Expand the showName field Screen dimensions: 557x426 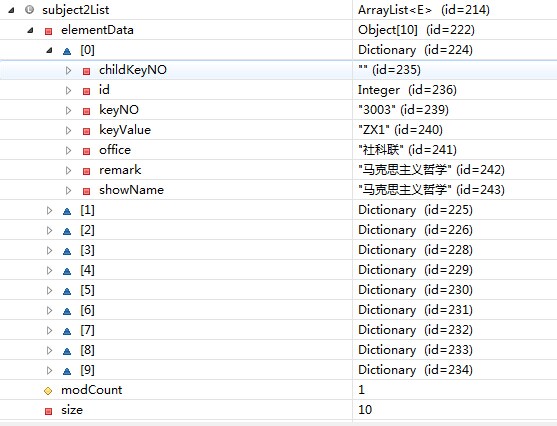point(69,190)
